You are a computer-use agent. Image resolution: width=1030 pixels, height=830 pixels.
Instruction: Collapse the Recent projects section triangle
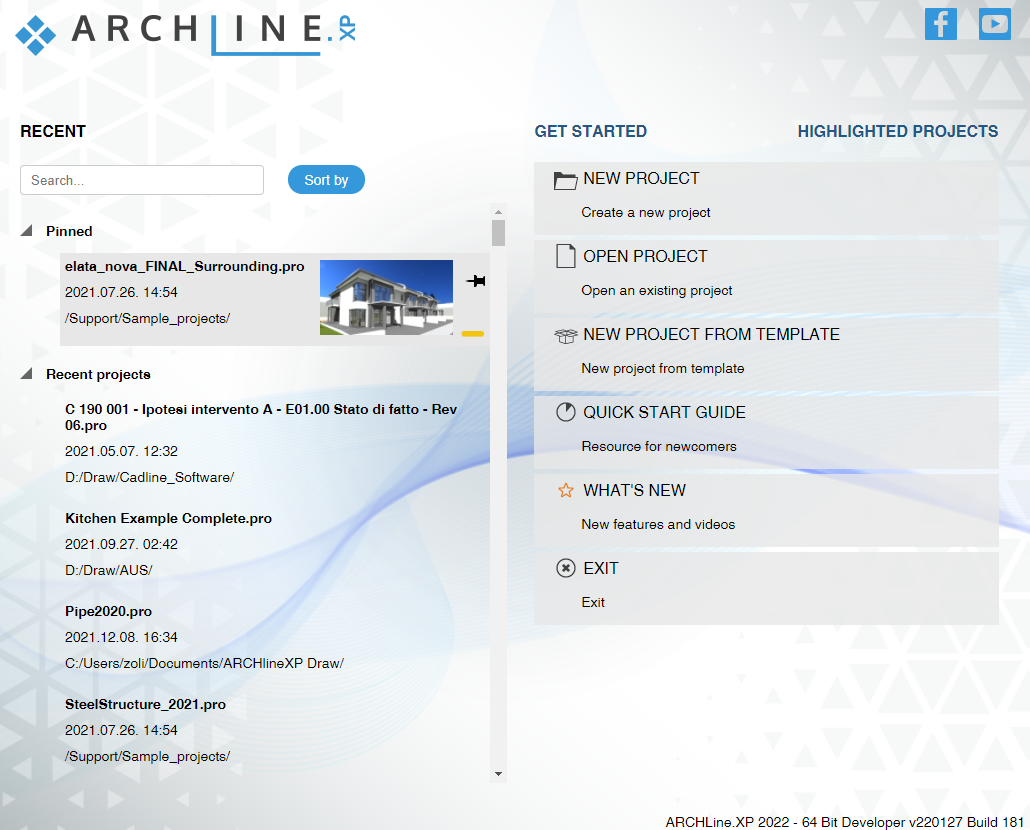(x=26, y=374)
